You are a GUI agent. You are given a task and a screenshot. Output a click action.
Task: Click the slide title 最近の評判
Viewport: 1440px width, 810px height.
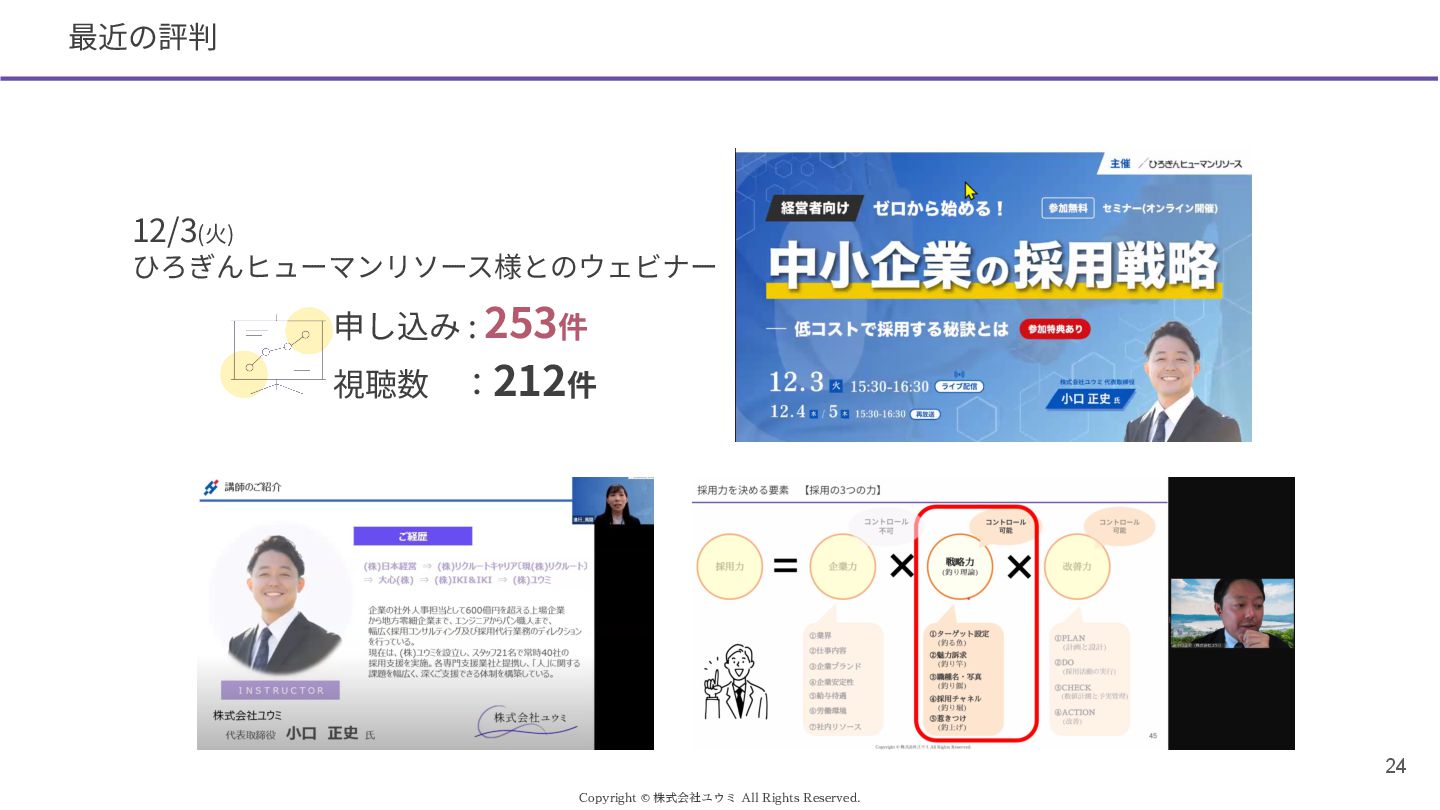[x=143, y=38]
